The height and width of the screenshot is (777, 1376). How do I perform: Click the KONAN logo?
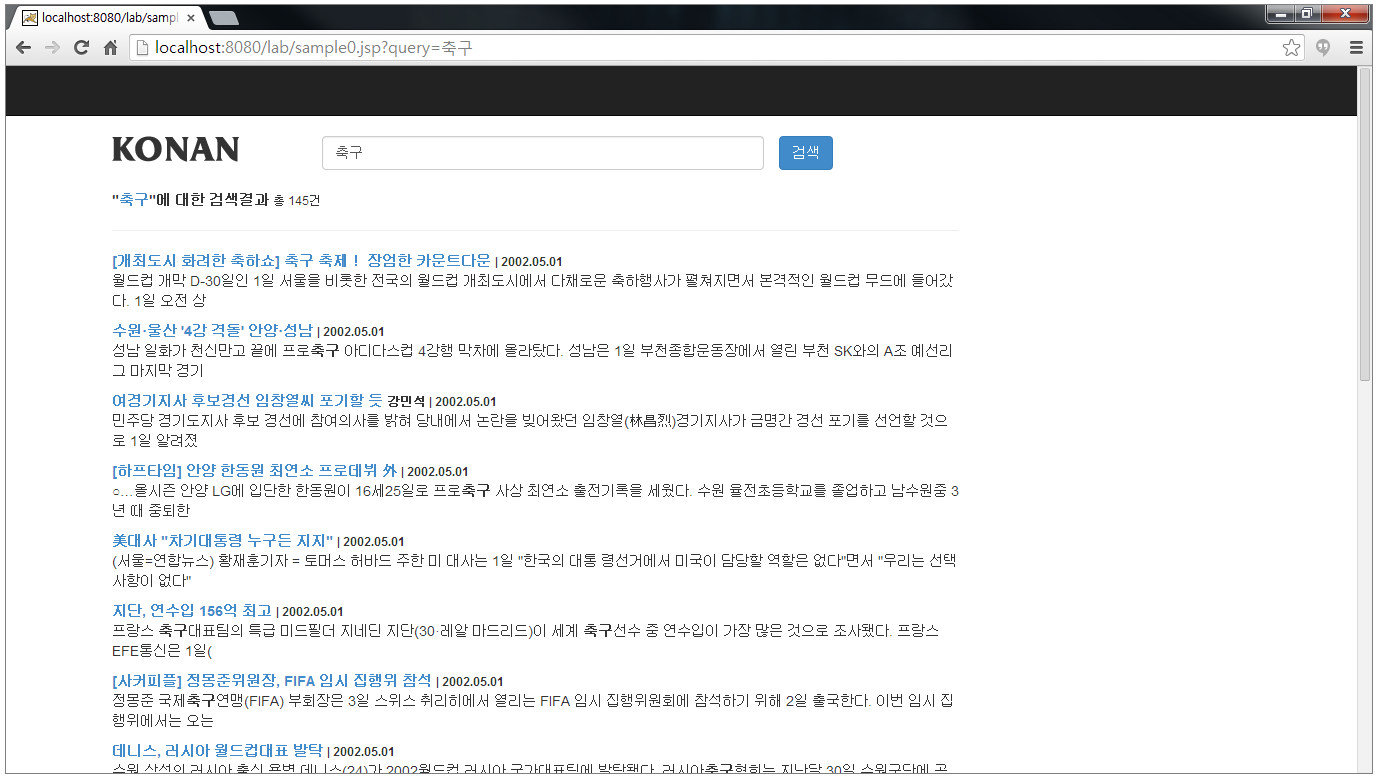pos(176,150)
